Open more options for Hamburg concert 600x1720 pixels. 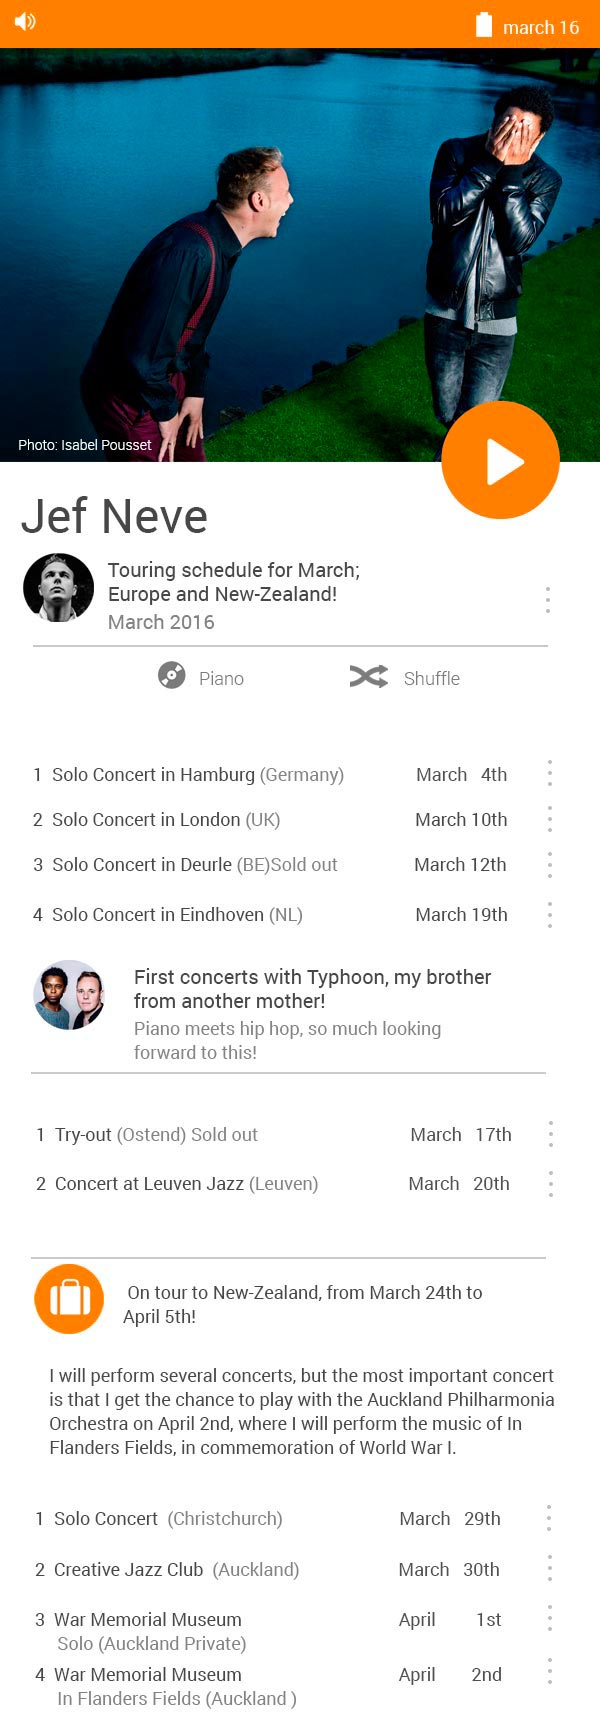[x=549, y=773]
